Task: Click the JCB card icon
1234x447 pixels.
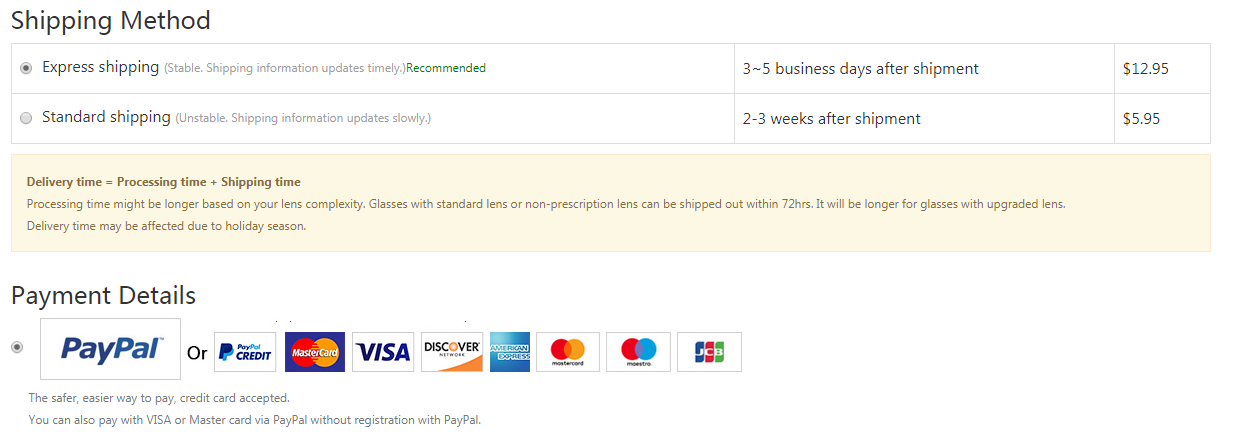Action: 709,352
